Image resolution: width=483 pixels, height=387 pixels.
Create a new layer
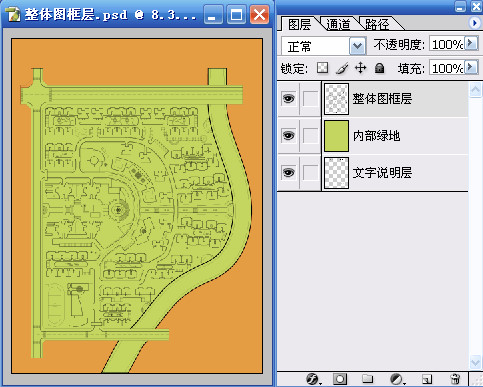(x=427, y=379)
